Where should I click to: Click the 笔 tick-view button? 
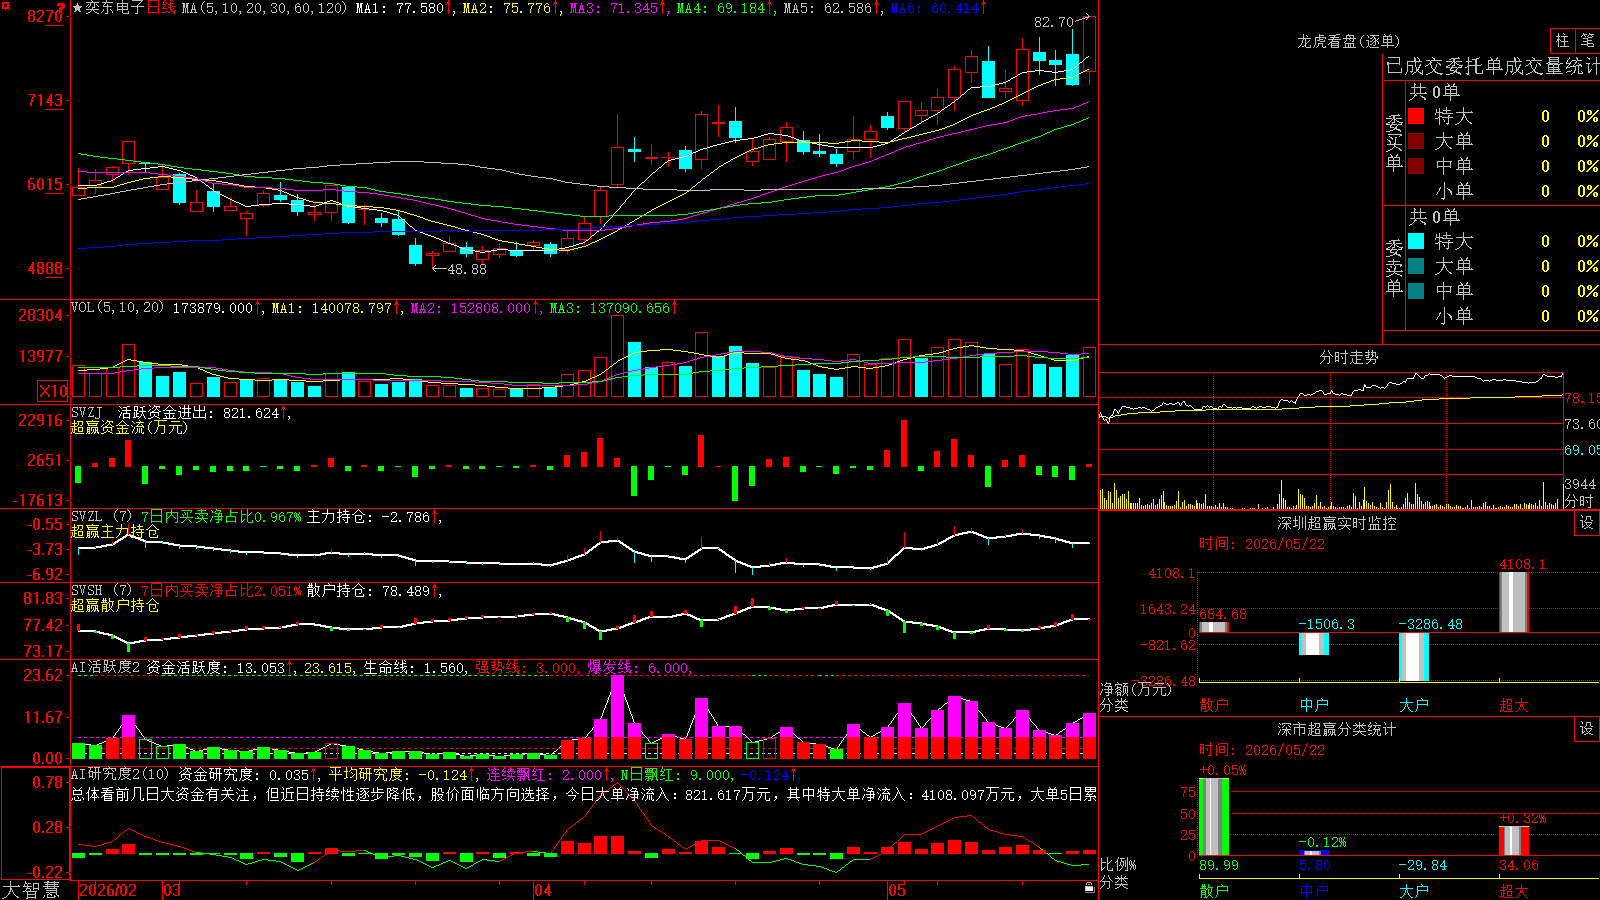pyautogui.click(x=1587, y=41)
